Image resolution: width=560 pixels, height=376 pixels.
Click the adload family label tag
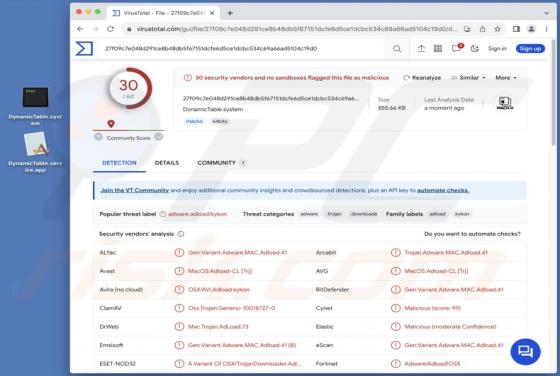(438, 214)
